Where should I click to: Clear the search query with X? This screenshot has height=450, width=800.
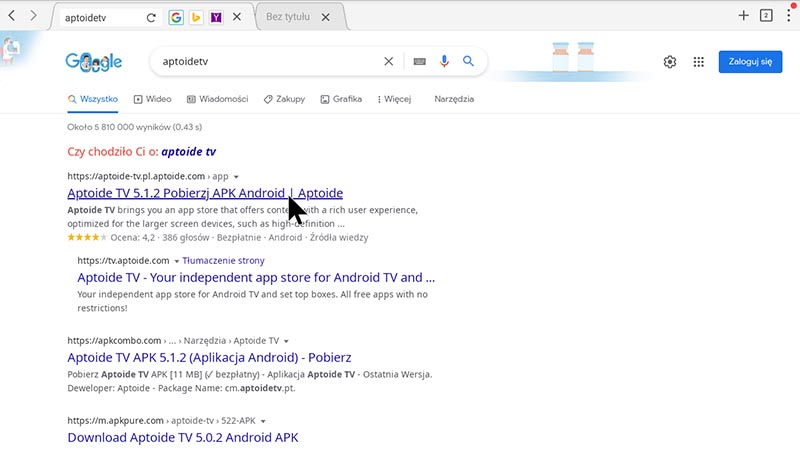[x=389, y=61]
